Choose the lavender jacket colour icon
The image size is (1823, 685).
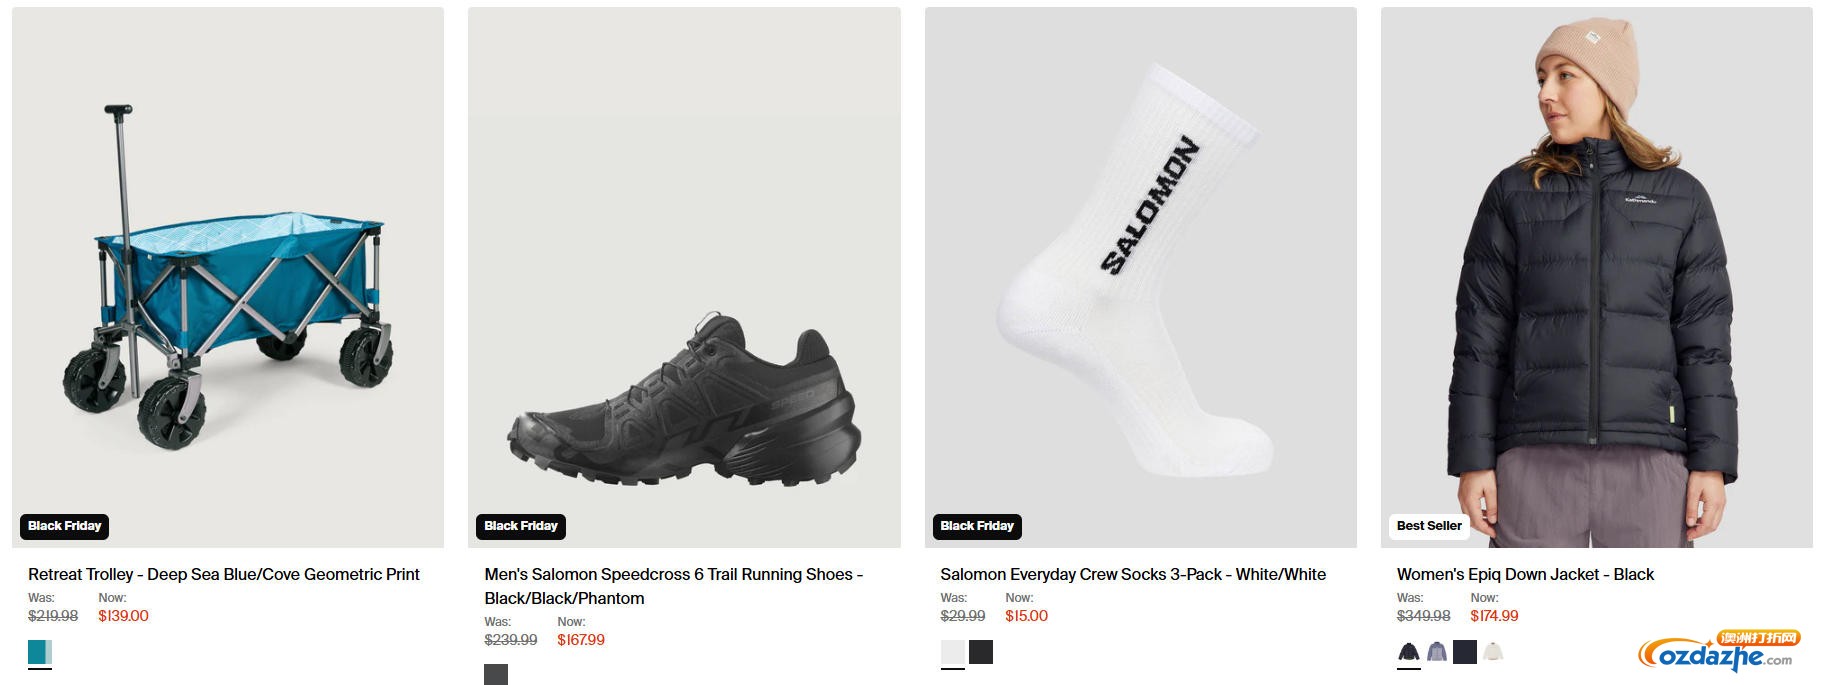point(1437,652)
